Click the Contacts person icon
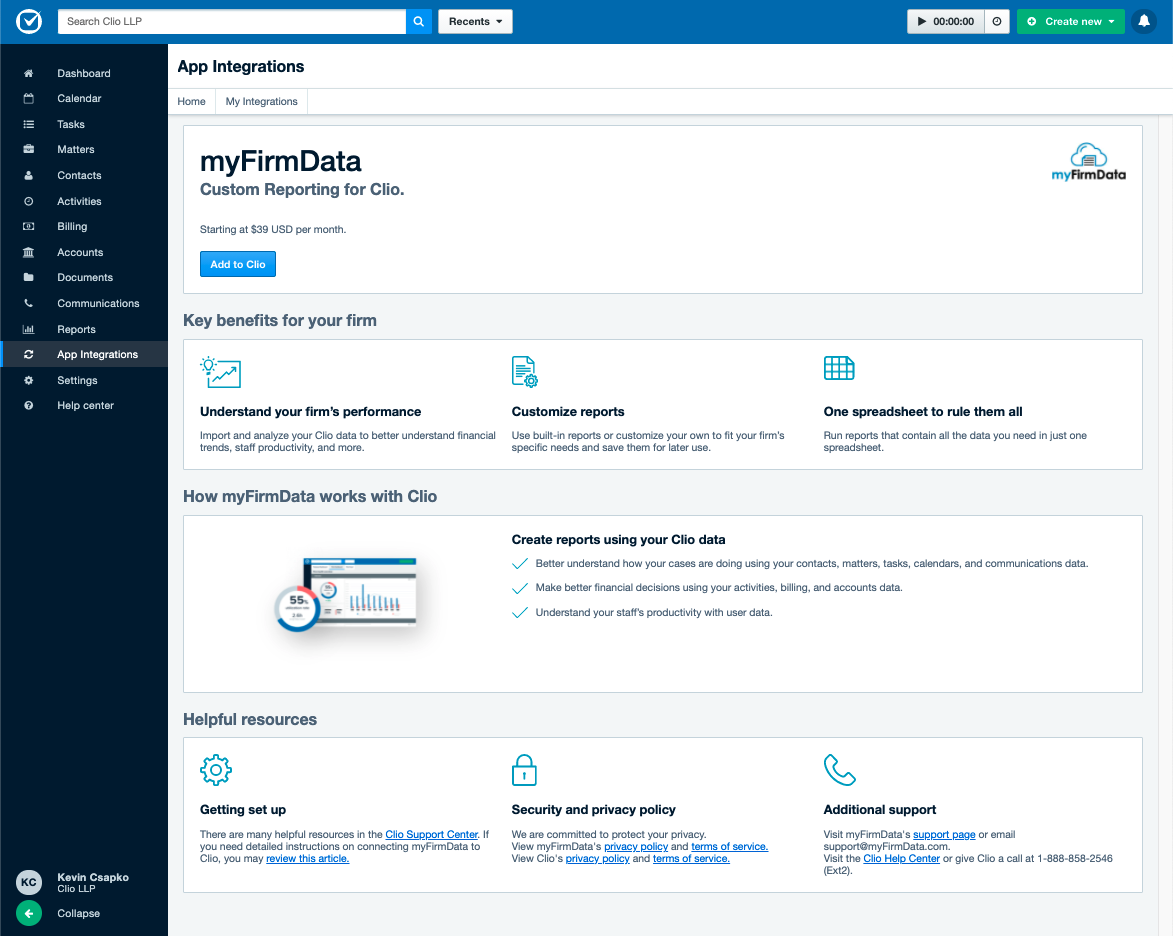The width and height of the screenshot is (1173, 936). tap(28, 175)
